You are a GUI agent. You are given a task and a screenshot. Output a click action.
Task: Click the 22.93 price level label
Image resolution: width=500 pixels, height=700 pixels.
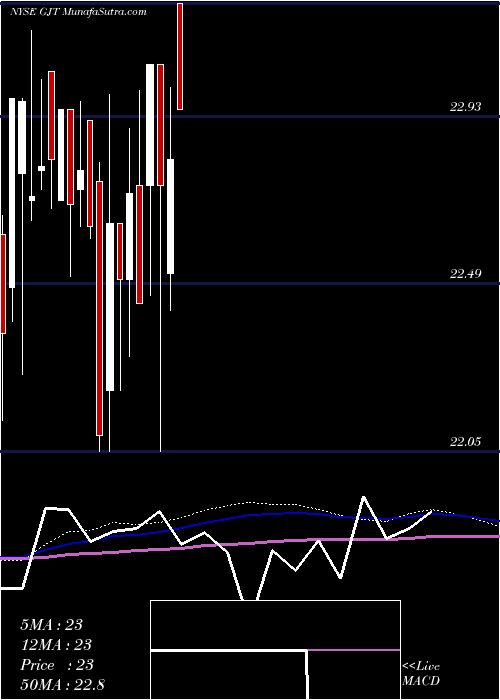(x=466, y=107)
